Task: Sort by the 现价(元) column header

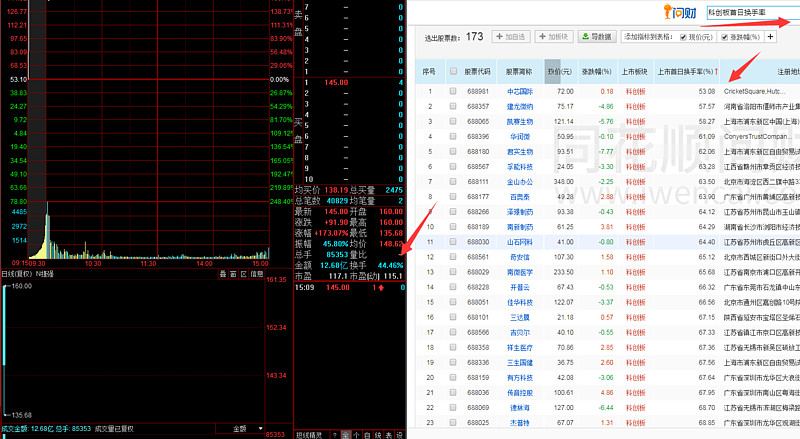Action: point(559,72)
